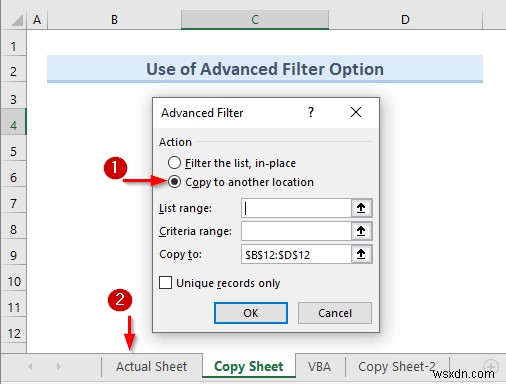Collapse dialog using Copy to selector icon

361,254
